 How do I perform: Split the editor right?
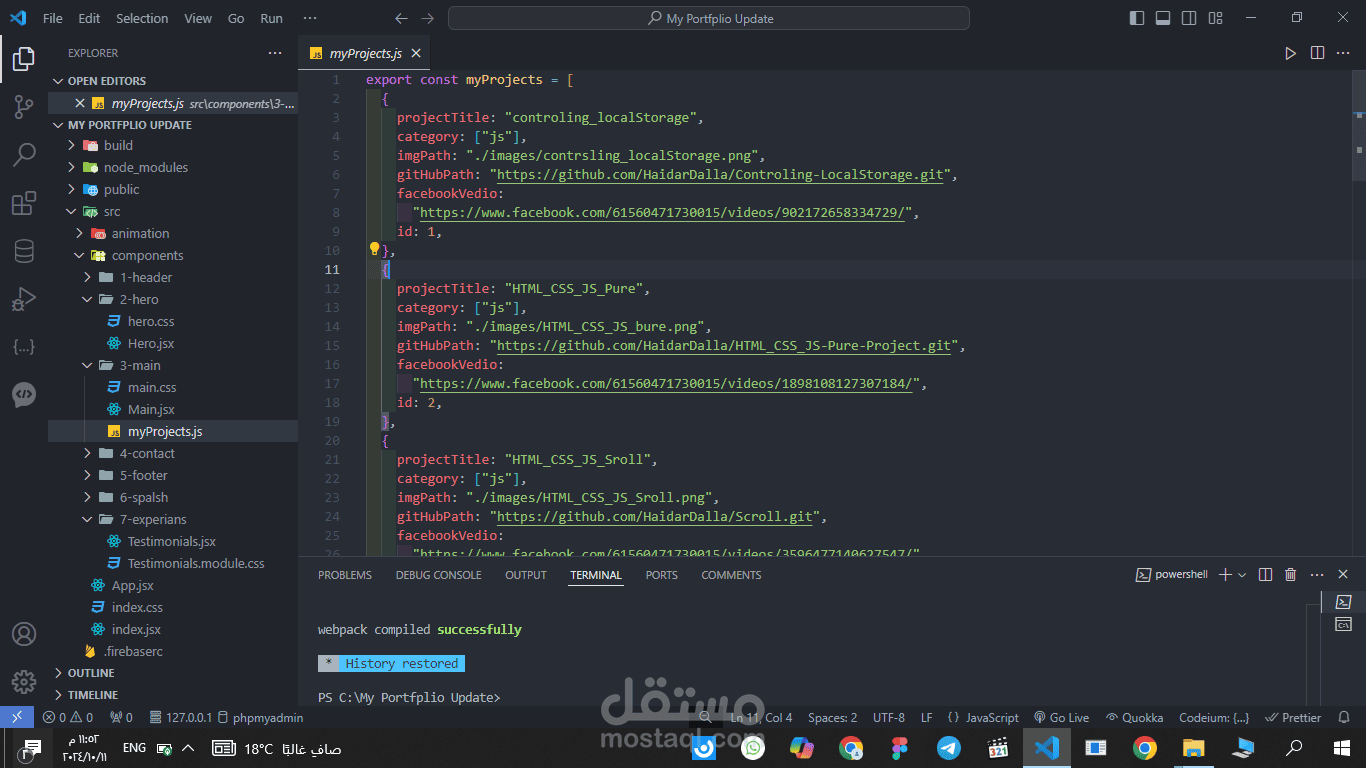[1317, 53]
